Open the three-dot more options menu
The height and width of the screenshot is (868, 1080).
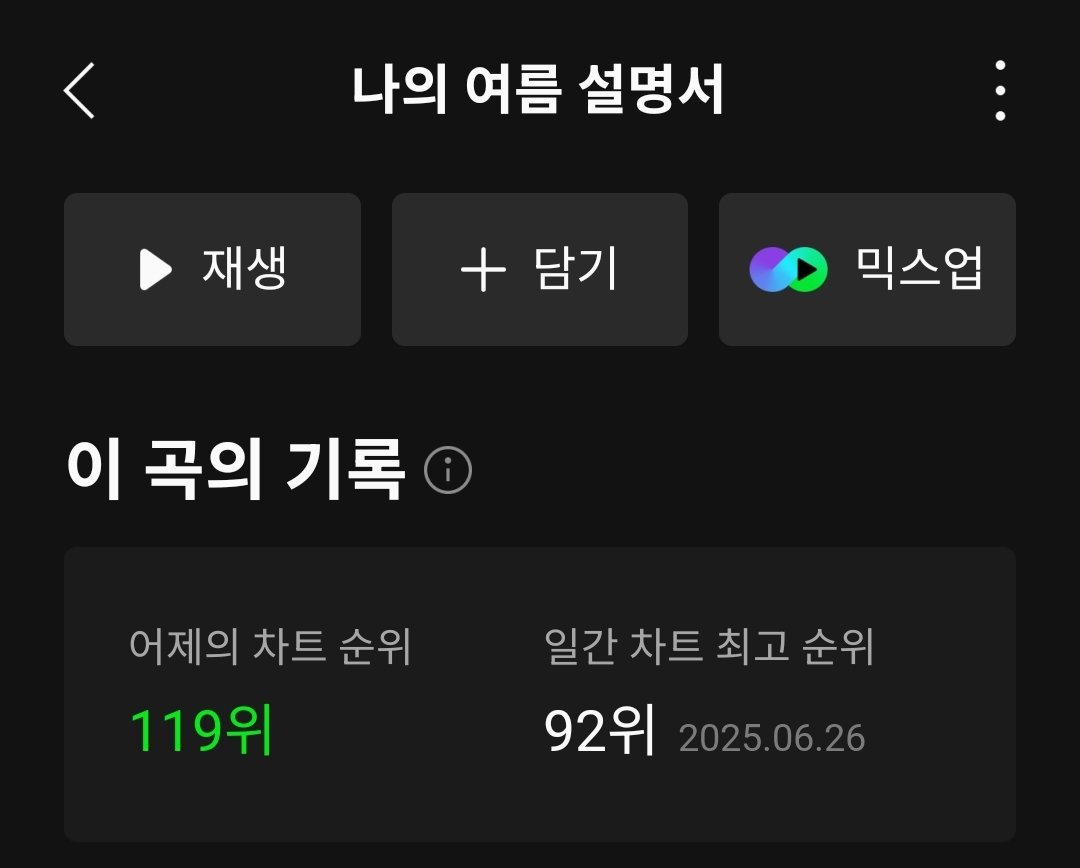pyautogui.click(x=1000, y=91)
